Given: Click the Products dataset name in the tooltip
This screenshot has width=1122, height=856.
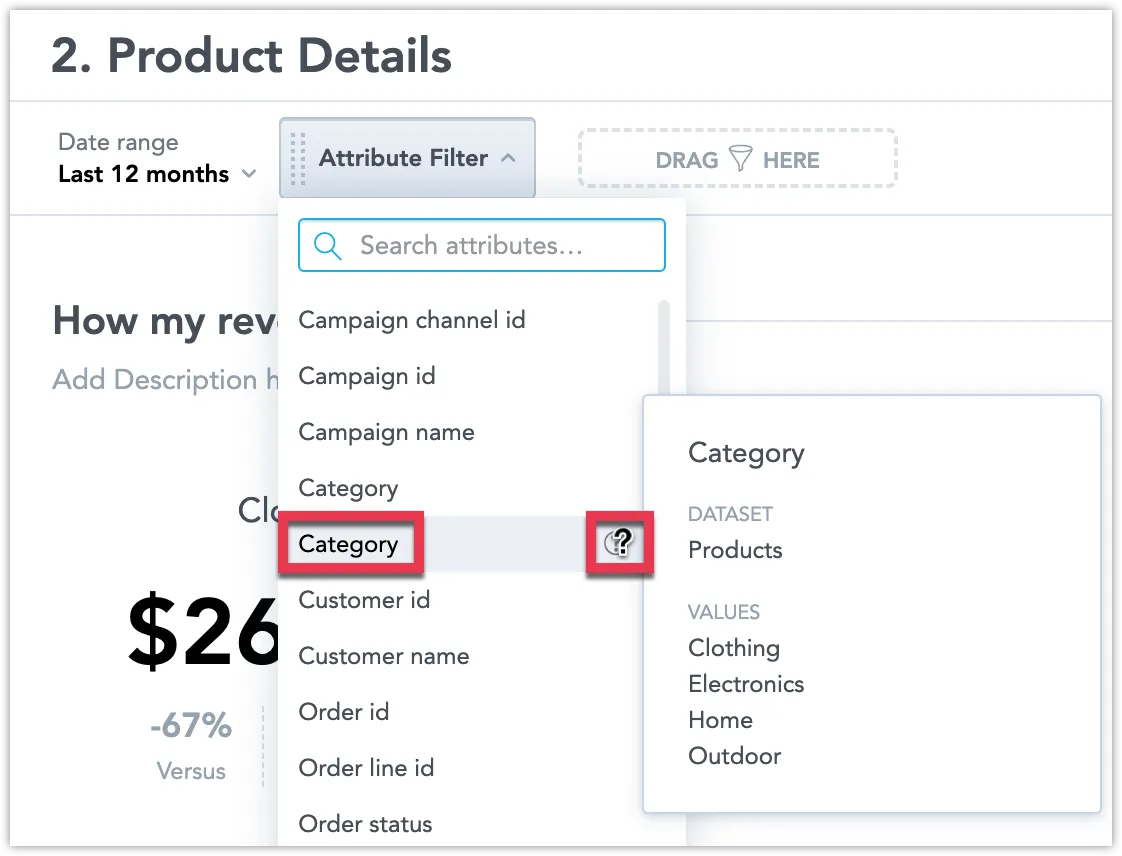Looking at the screenshot, I should (735, 550).
